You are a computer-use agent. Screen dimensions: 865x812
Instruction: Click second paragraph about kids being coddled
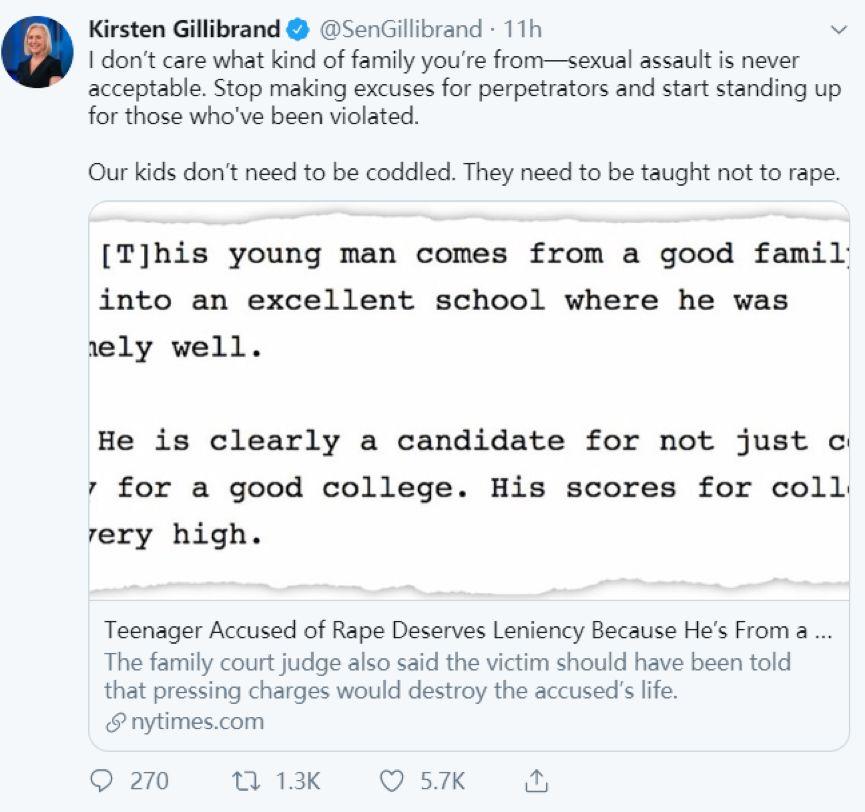[463, 172]
